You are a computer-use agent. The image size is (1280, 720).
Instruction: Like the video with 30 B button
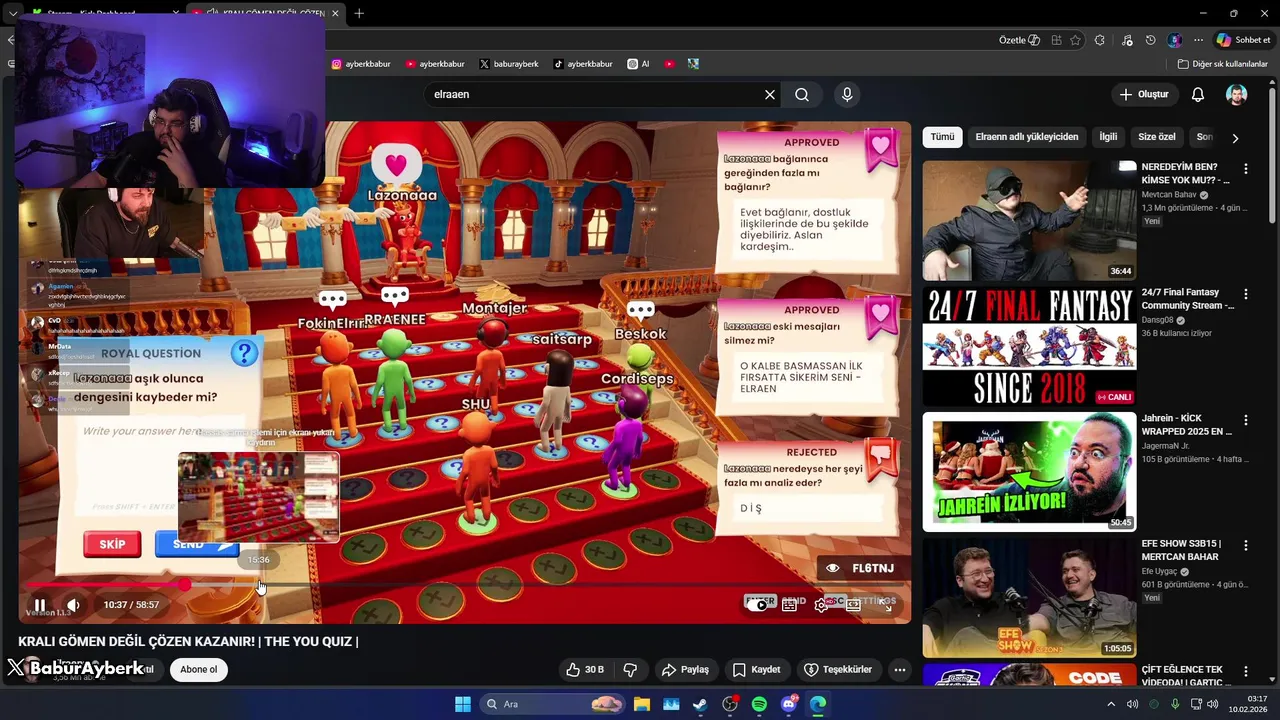(585, 669)
